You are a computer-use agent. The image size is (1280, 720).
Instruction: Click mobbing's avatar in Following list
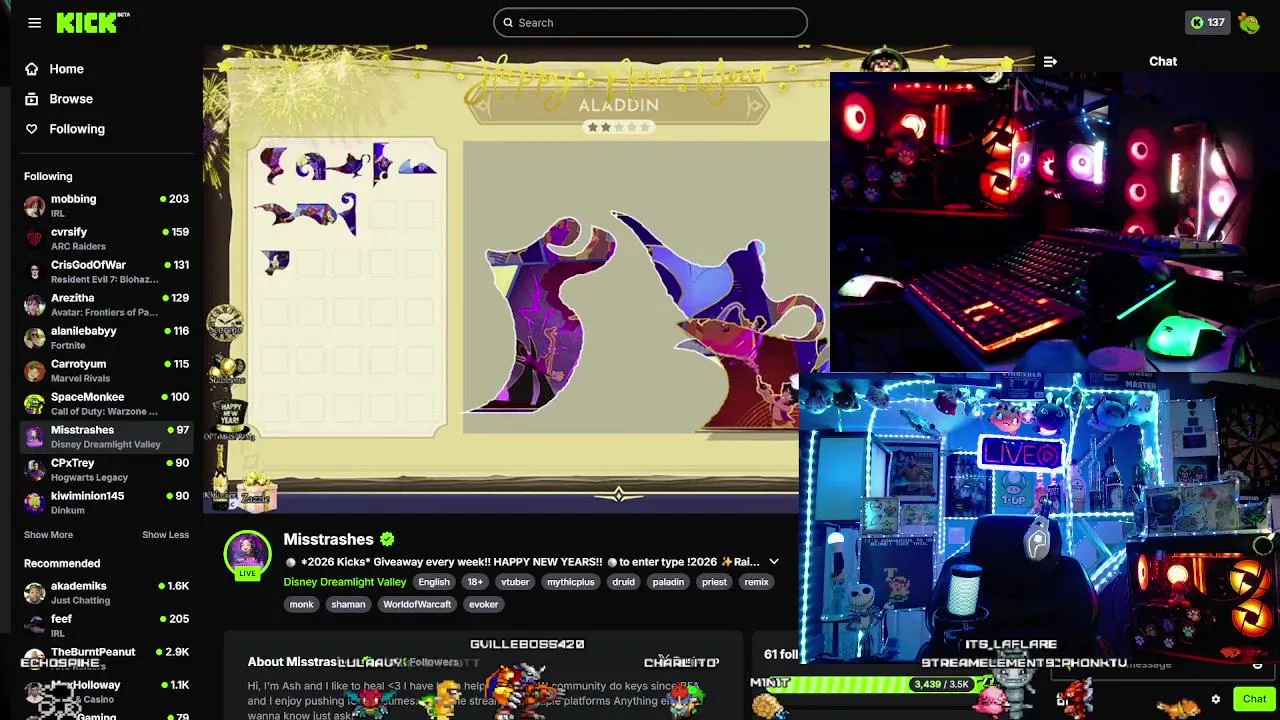coord(35,206)
